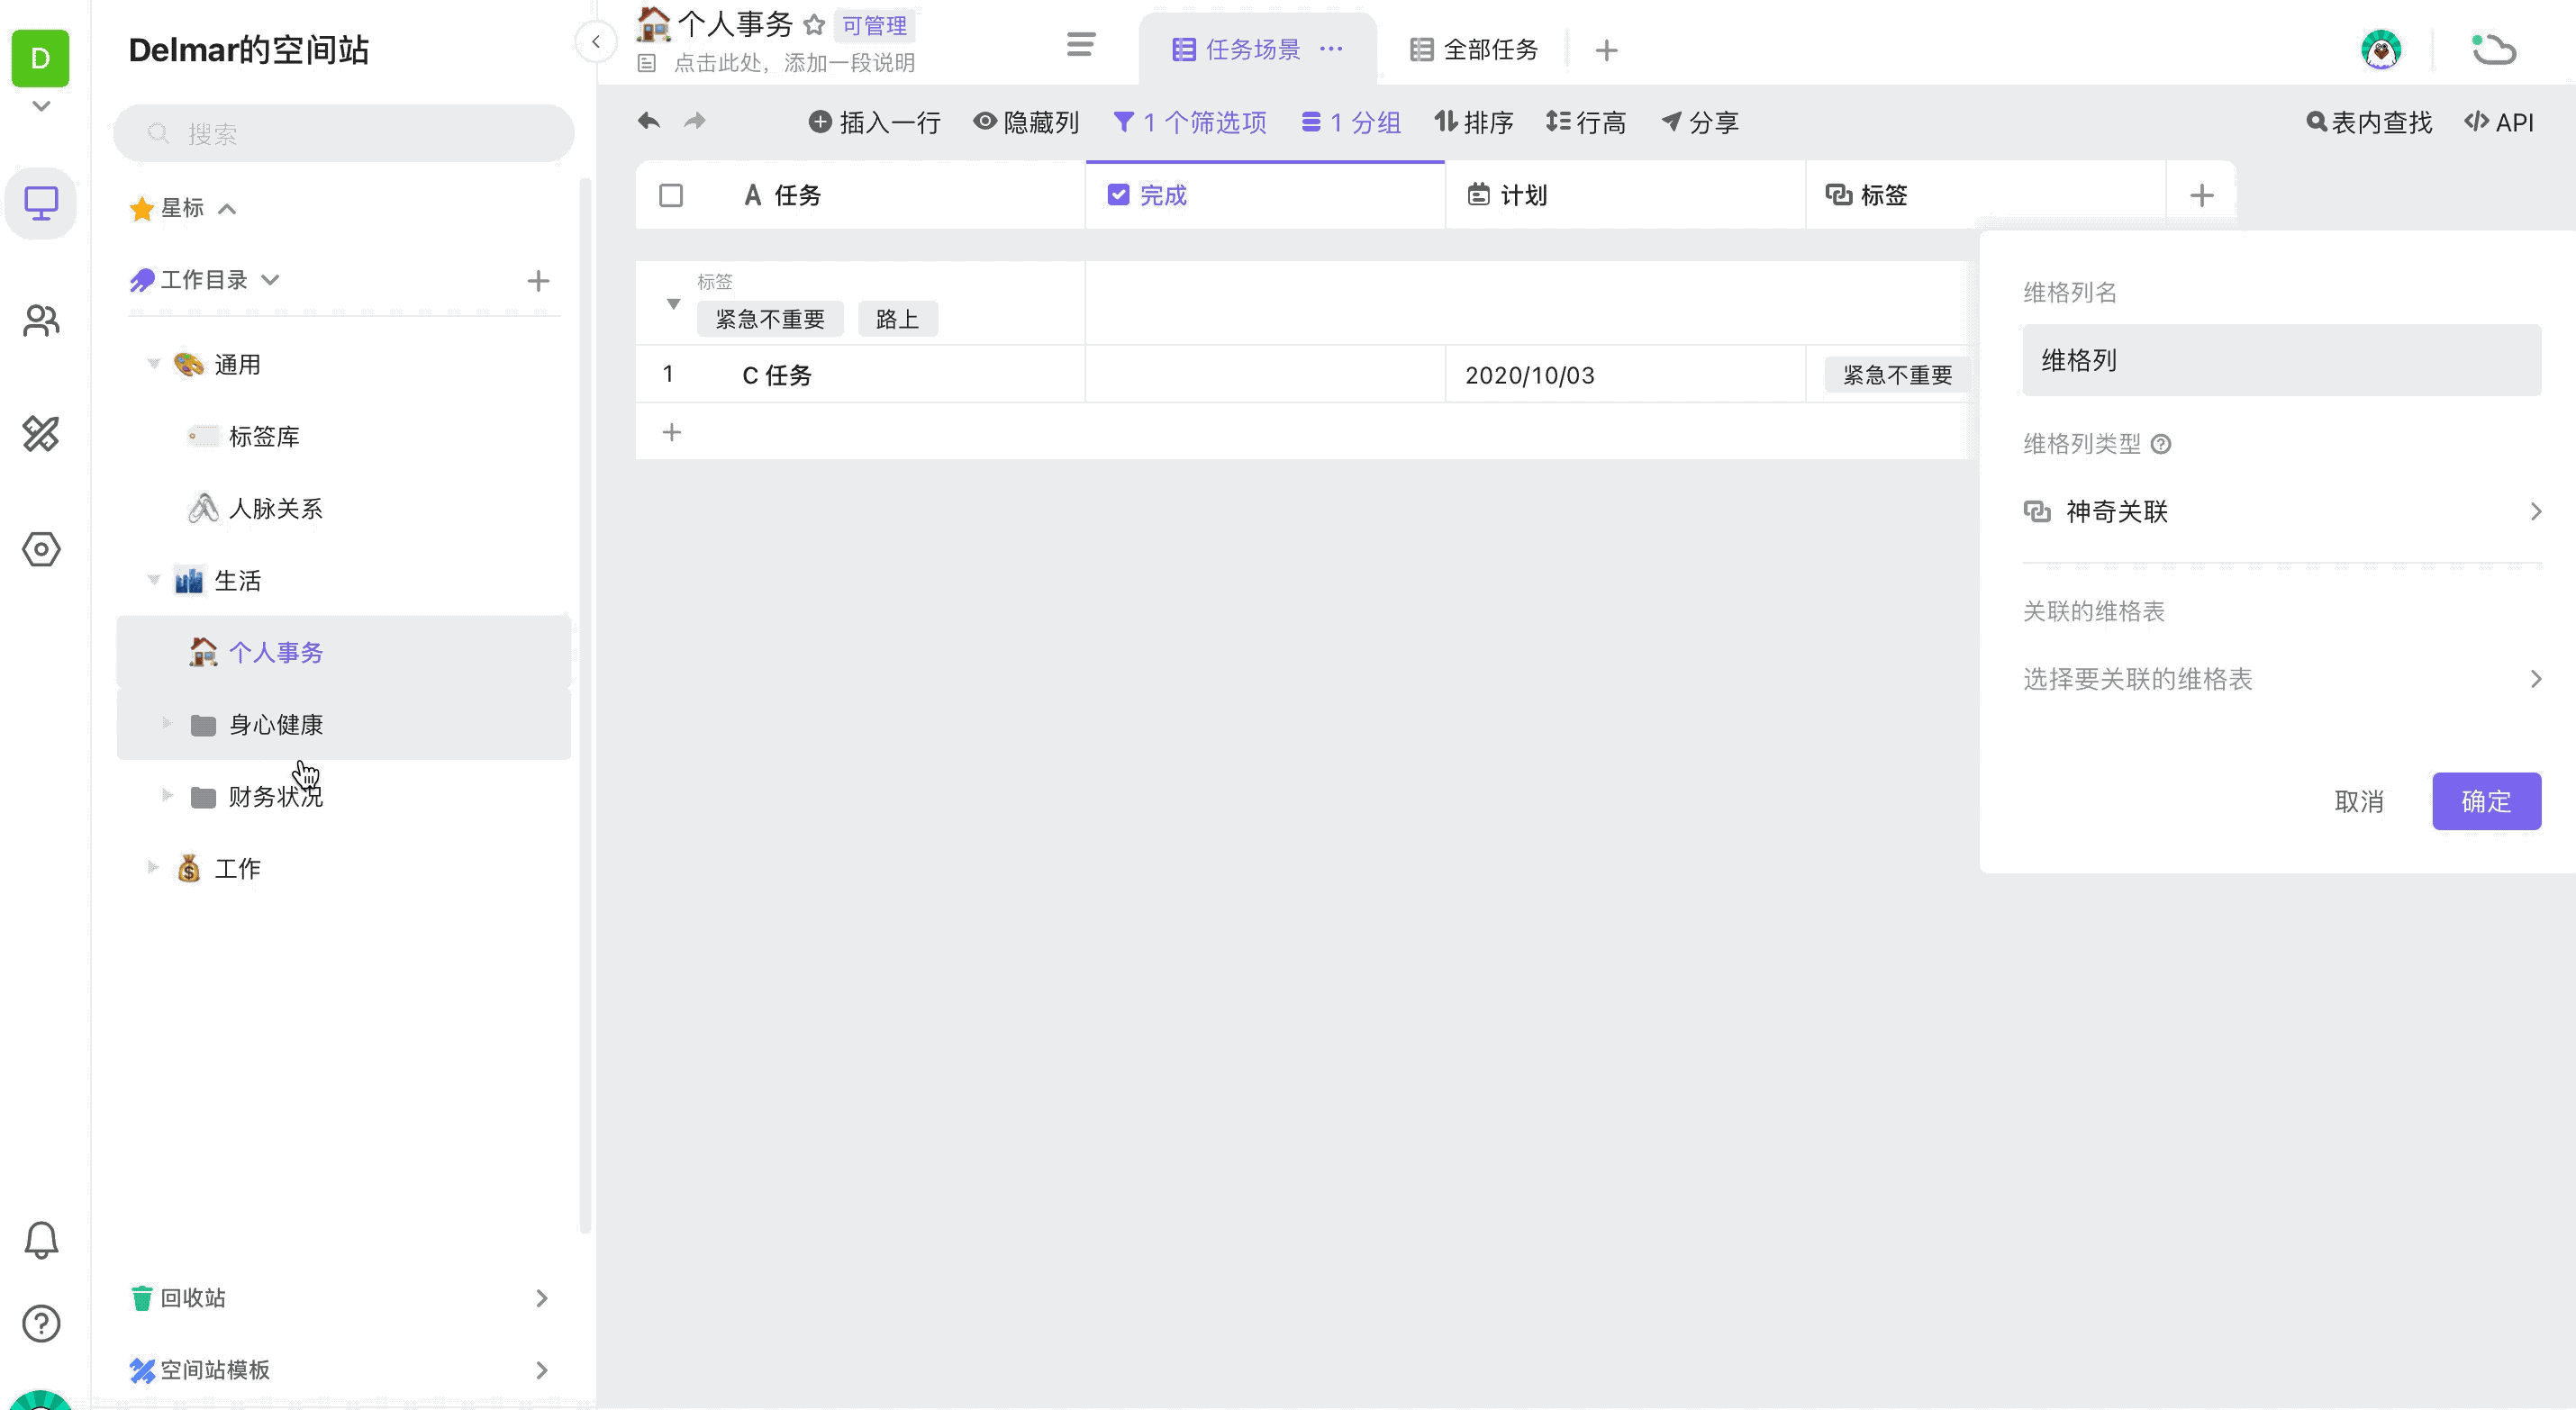Screen dimensions: 2576x1410
Task: Click the 隐藏列 eye button
Action: (x=1026, y=122)
